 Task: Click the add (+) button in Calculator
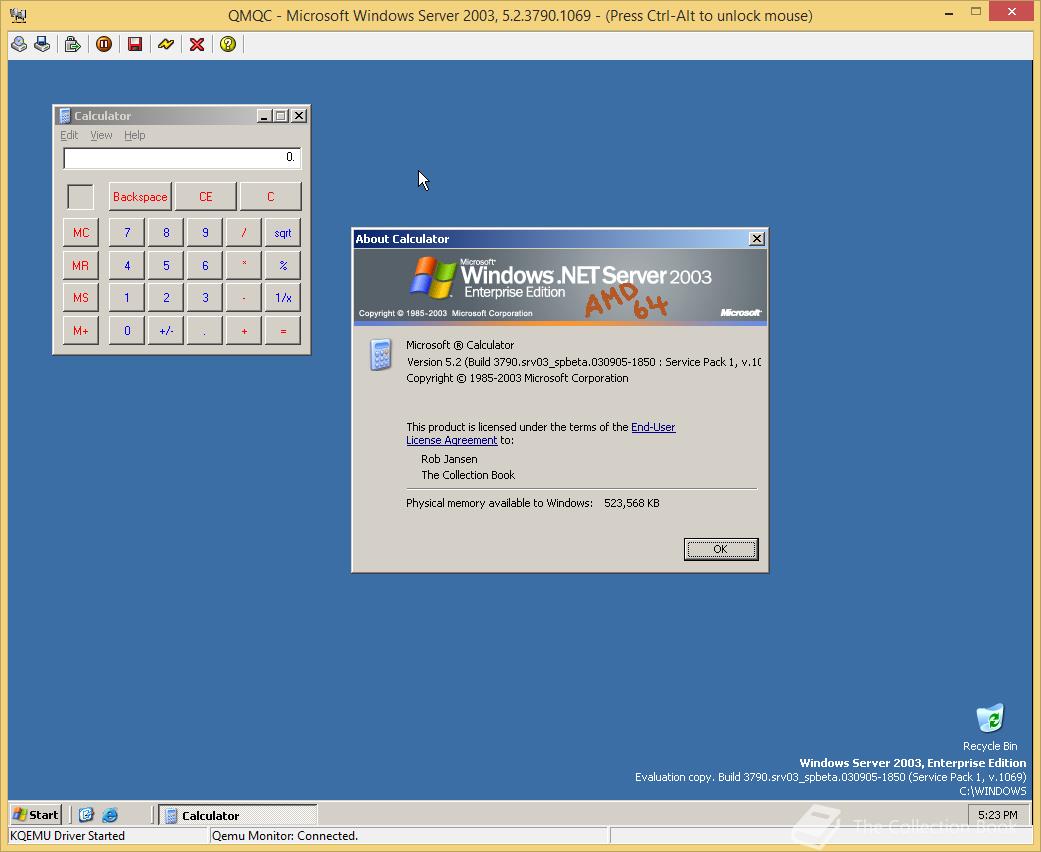coord(244,331)
